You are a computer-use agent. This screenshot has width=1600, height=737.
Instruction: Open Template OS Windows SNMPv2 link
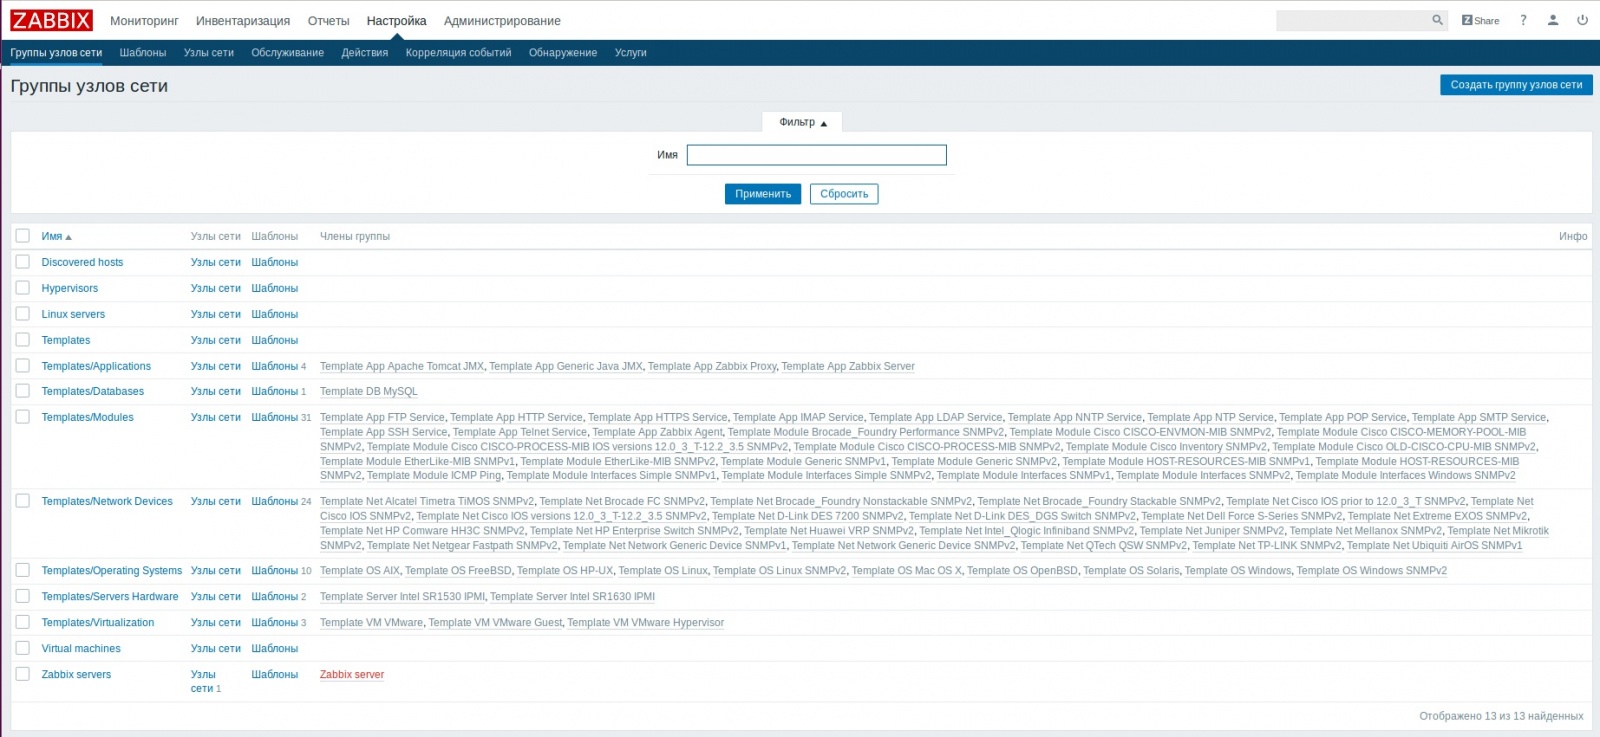click(1372, 570)
